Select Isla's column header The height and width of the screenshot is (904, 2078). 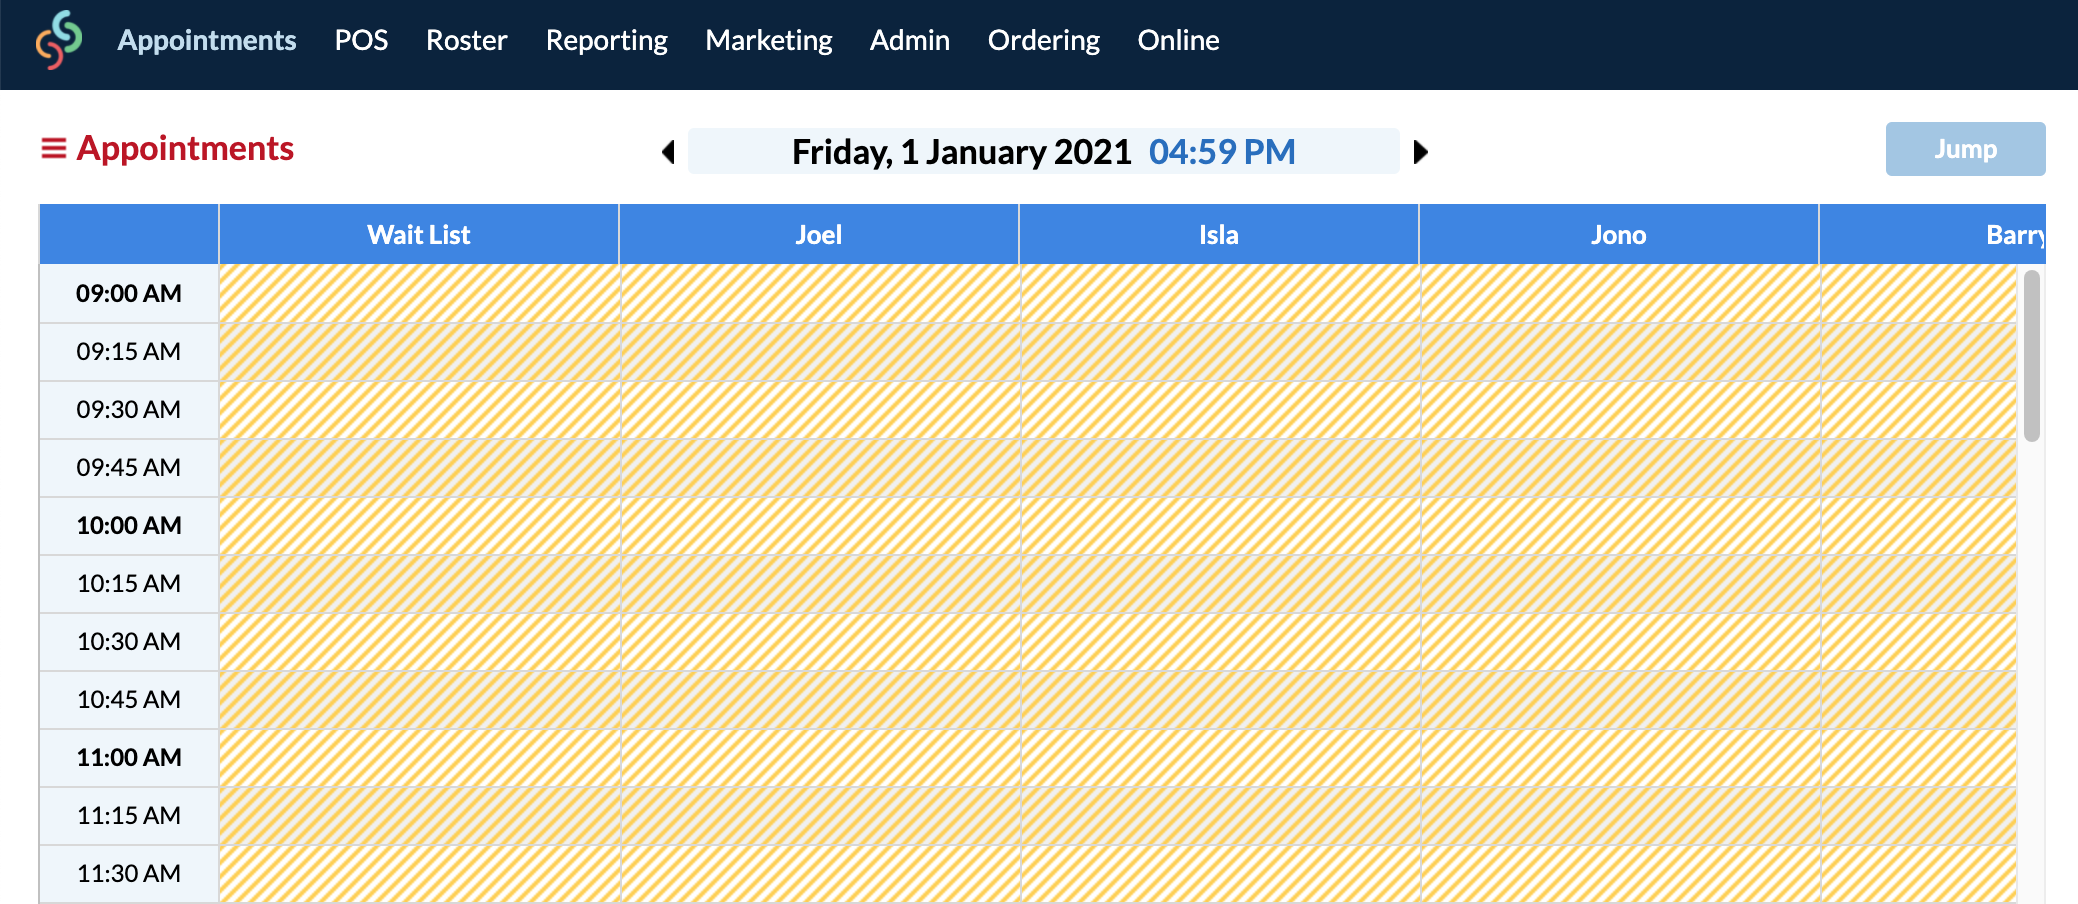pyautogui.click(x=1218, y=234)
